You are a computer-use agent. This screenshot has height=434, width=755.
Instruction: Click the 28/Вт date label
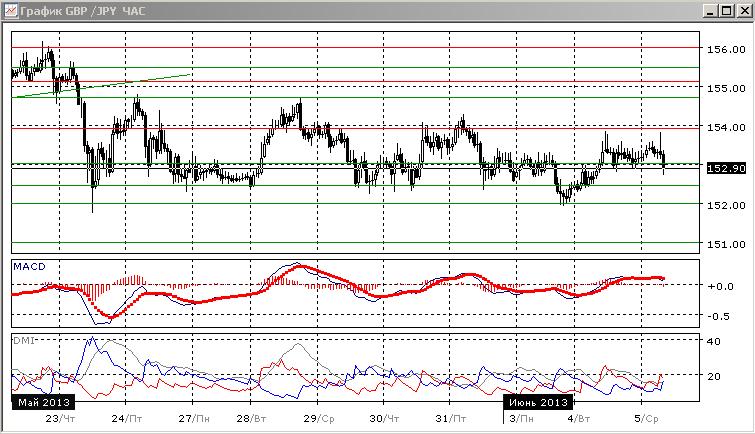(251, 419)
